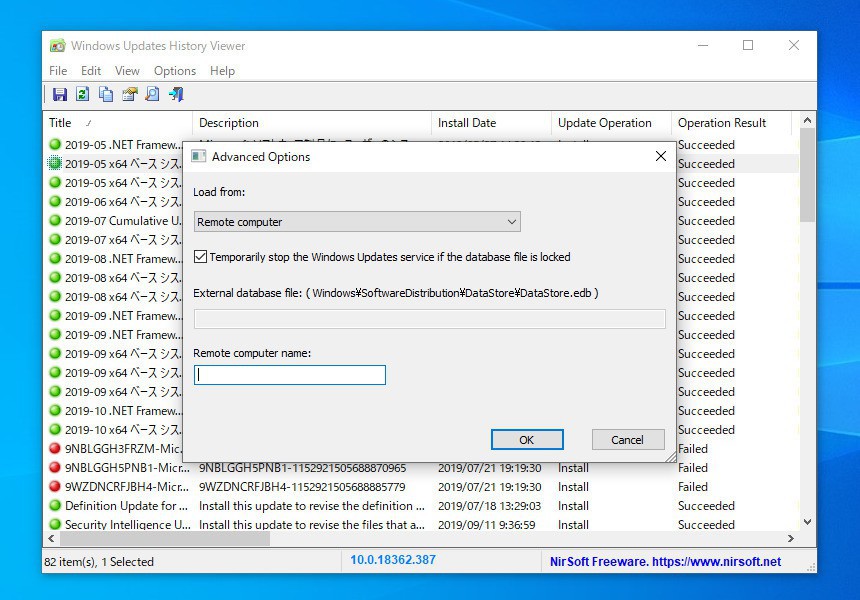The image size is (860, 600).
Task: Sort by Install Date column header
Action: 467,123
